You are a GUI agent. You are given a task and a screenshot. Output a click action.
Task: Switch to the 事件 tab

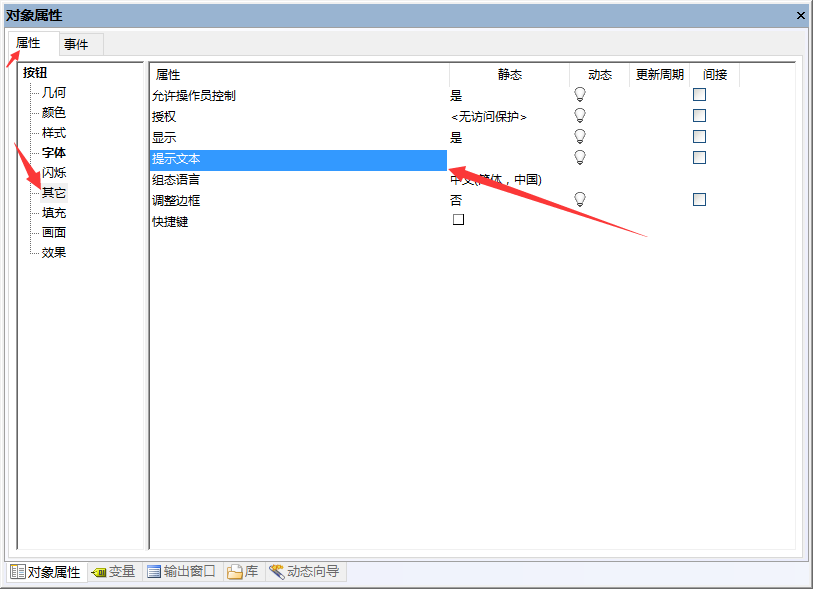76,44
